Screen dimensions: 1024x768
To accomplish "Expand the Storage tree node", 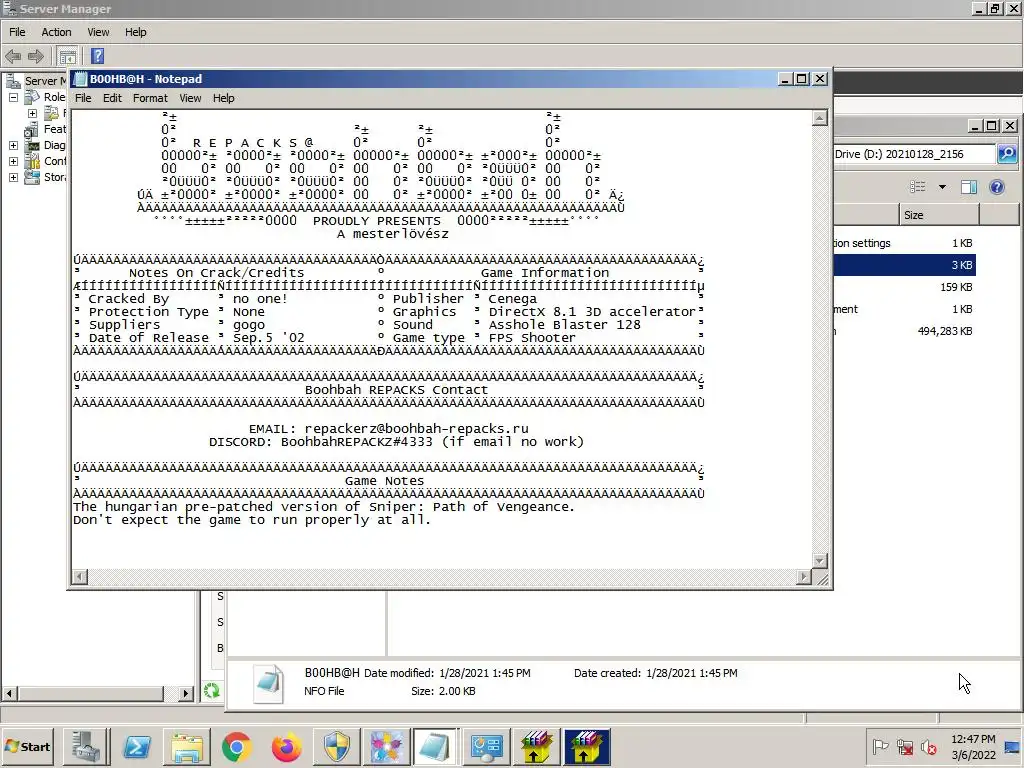I will coord(13,177).
